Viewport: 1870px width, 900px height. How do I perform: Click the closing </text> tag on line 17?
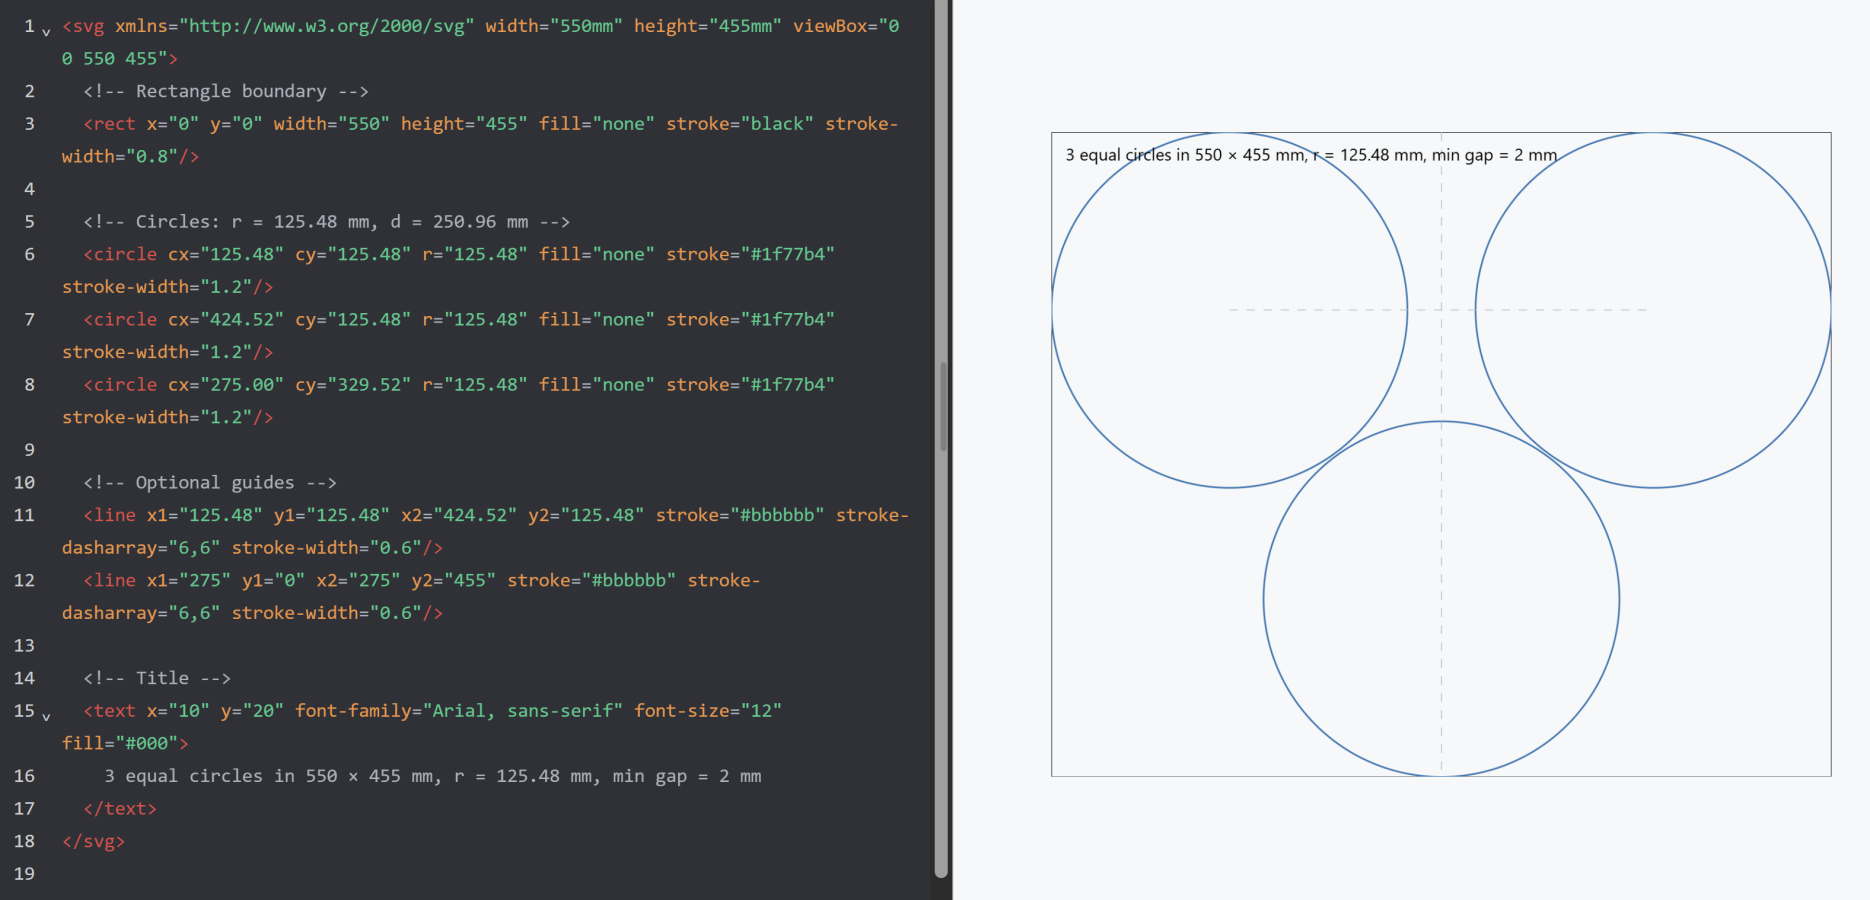coord(120,809)
